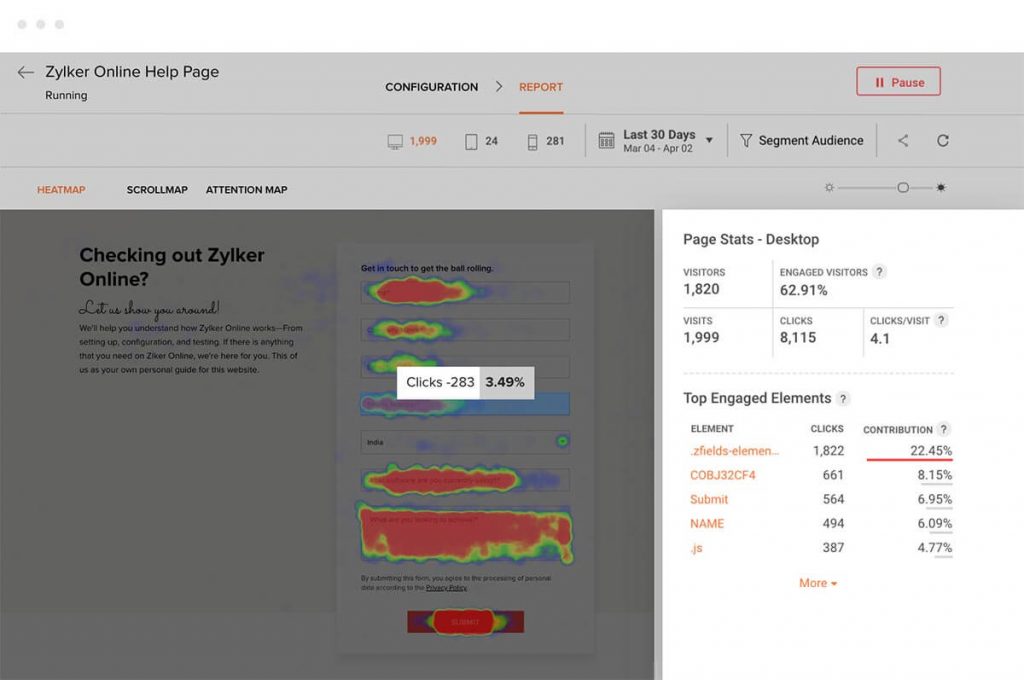
Task: Refresh the report using the reload icon
Action: point(943,141)
